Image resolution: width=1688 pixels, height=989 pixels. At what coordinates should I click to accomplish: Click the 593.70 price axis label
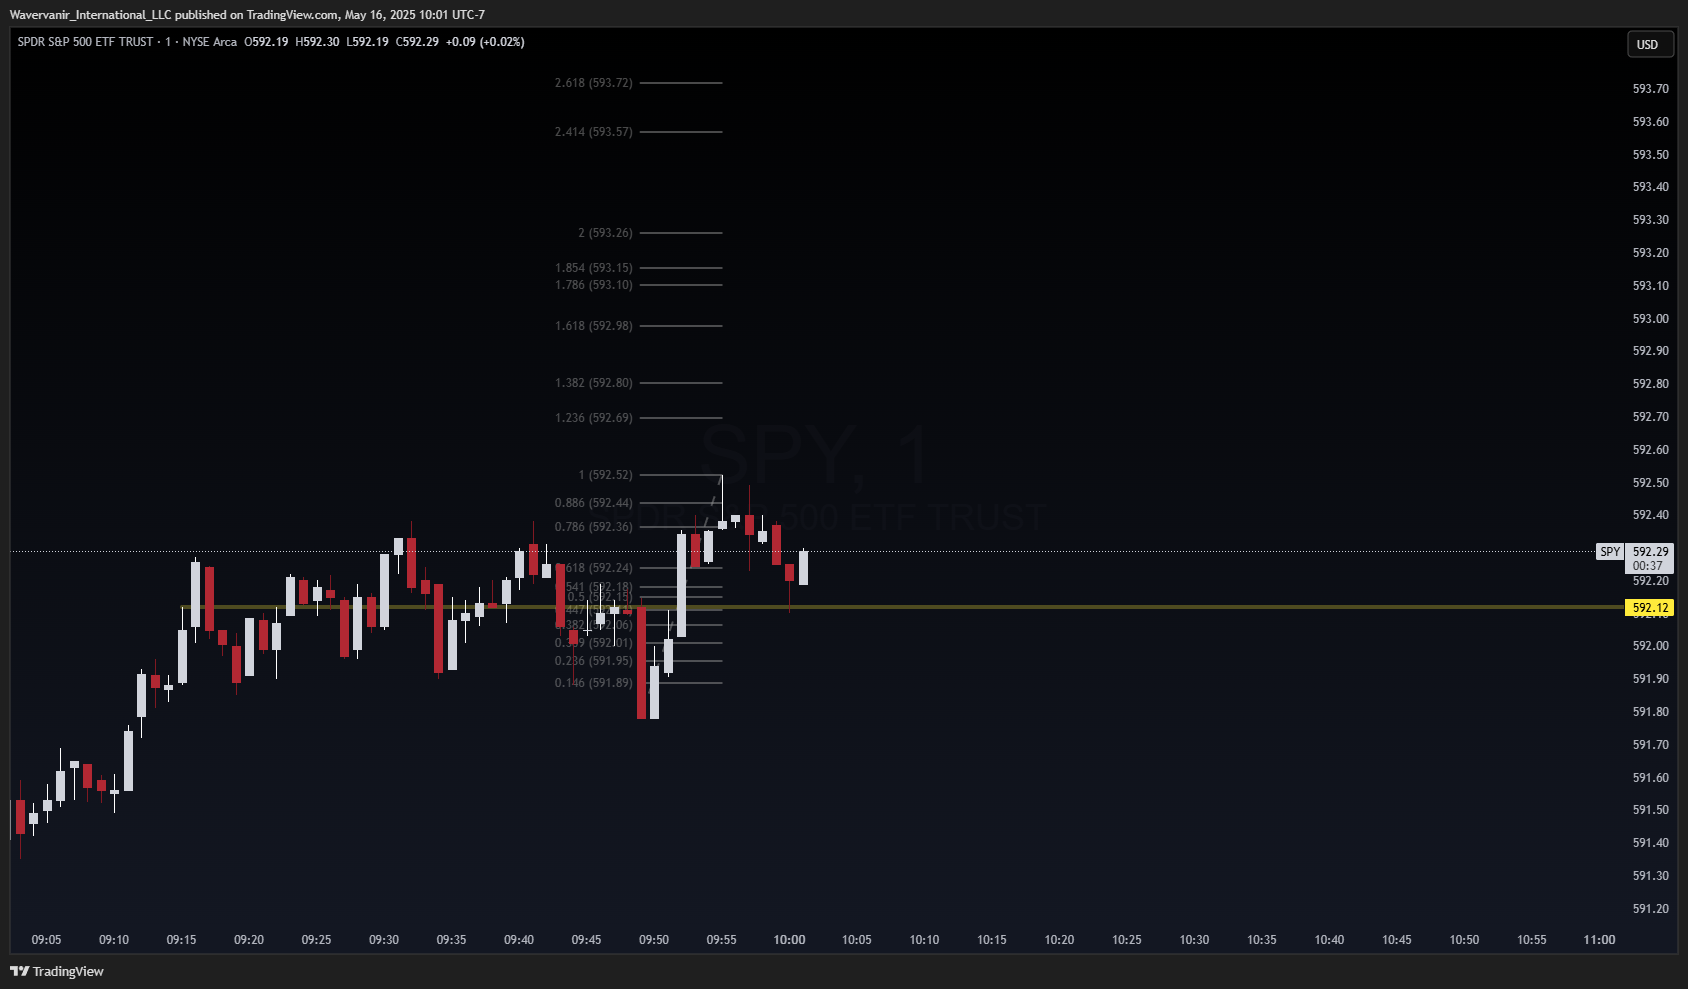(x=1650, y=89)
